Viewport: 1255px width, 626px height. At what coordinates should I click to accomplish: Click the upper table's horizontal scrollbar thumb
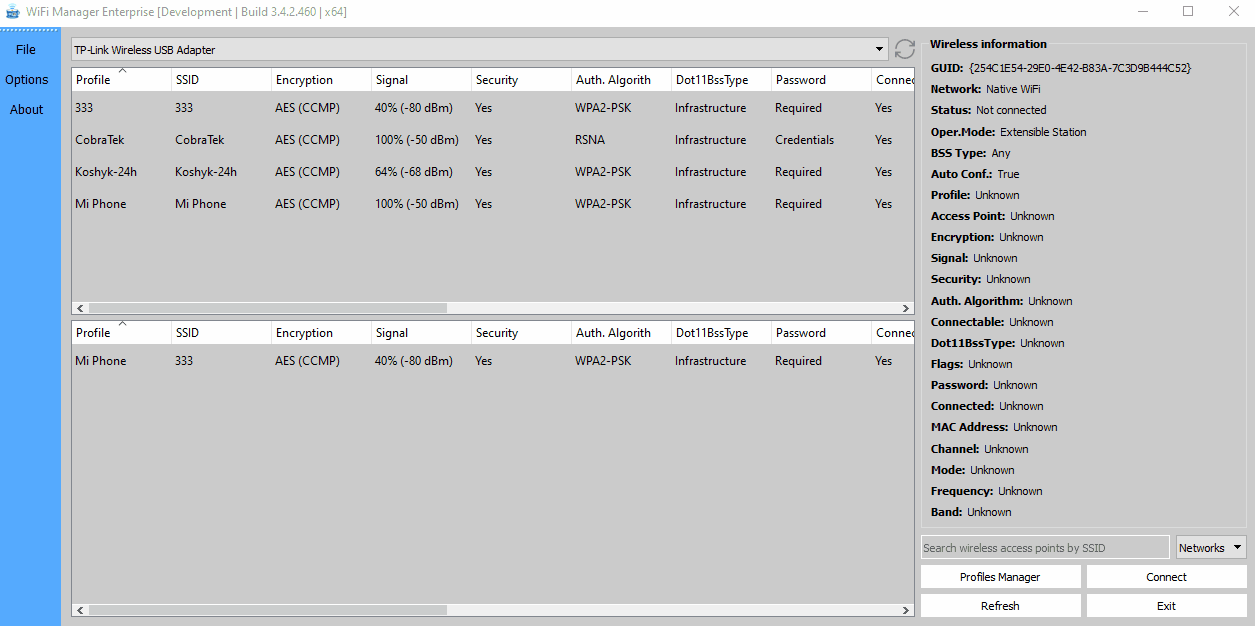(x=268, y=308)
